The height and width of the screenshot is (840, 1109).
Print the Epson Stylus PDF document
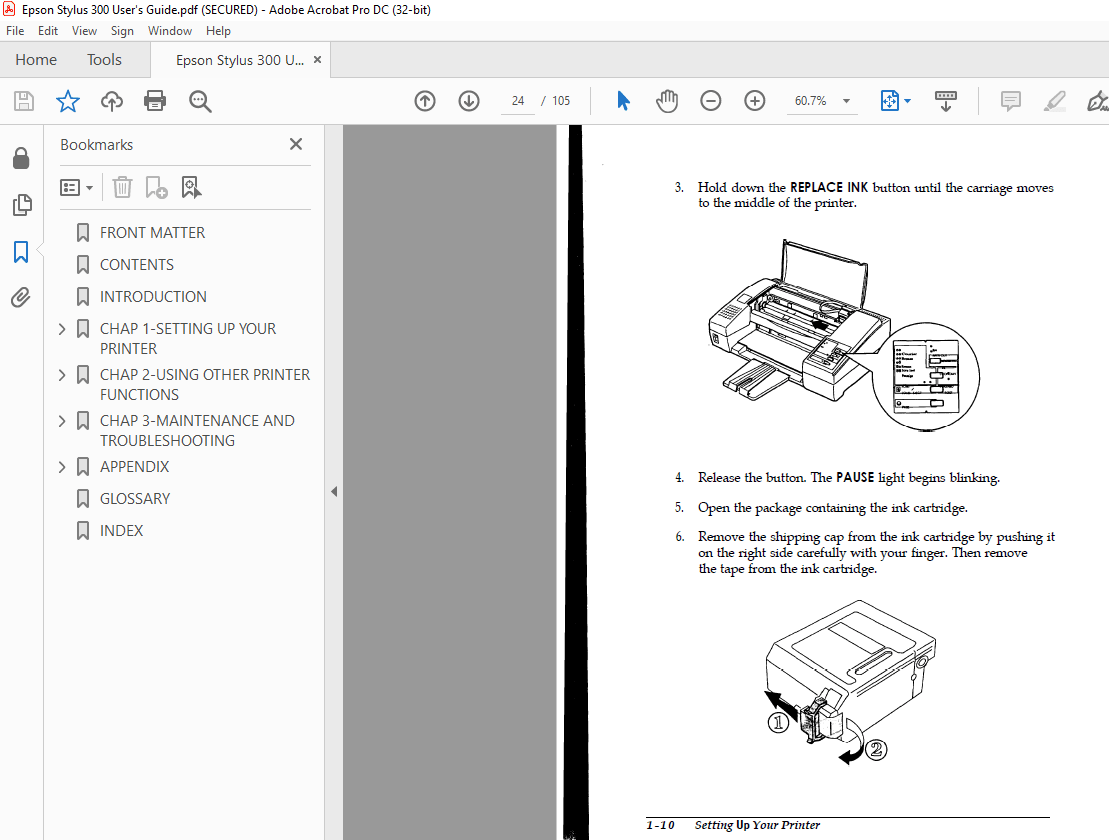coord(156,101)
